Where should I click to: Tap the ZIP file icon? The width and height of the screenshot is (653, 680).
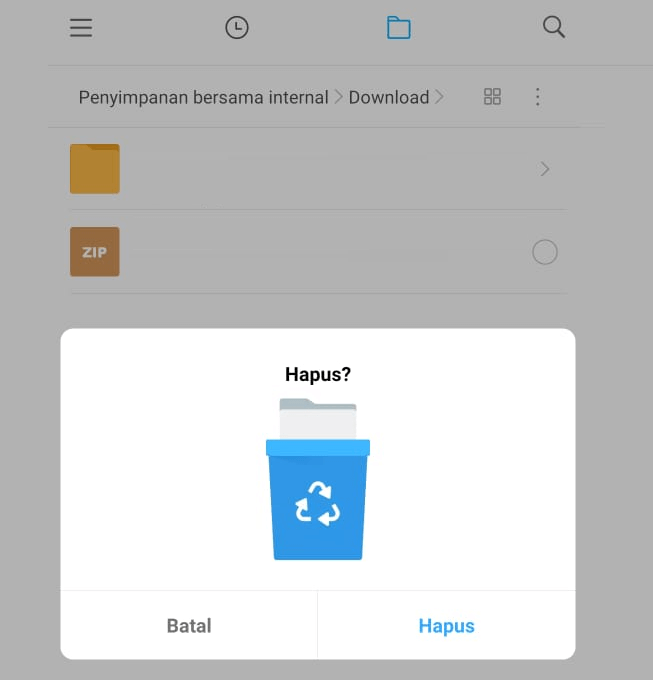pos(95,252)
